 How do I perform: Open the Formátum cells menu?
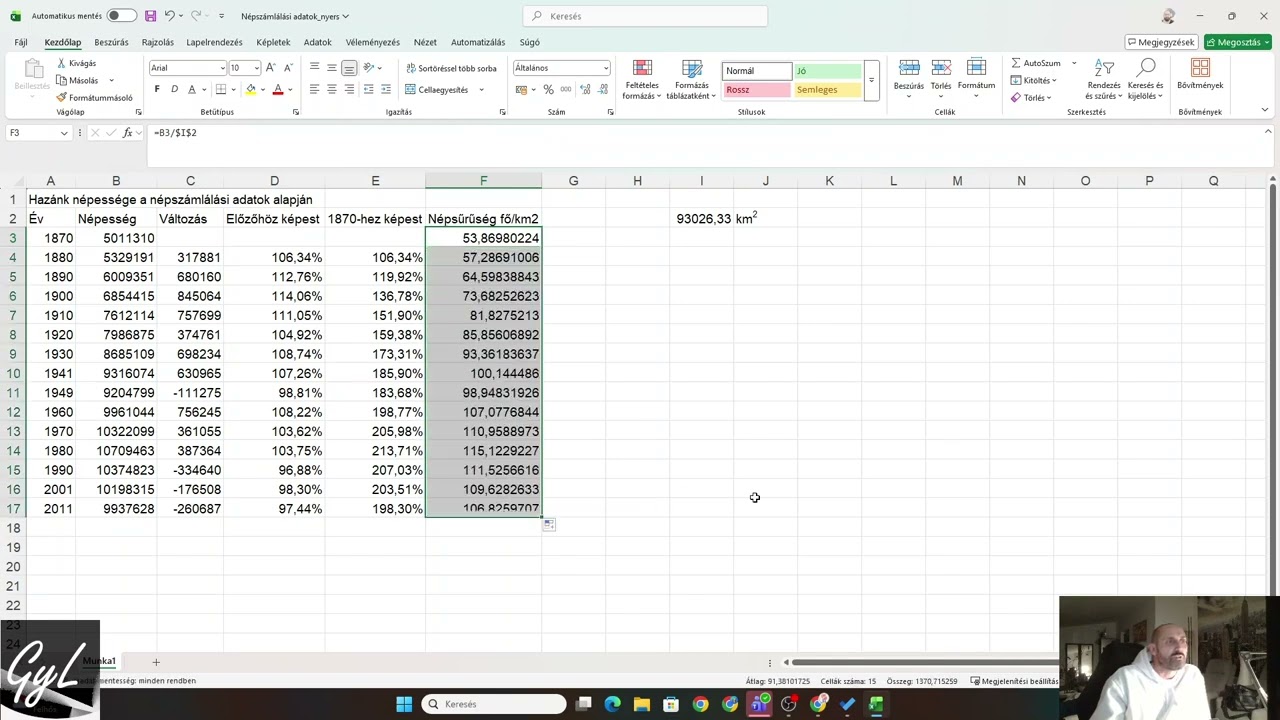click(x=976, y=78)
